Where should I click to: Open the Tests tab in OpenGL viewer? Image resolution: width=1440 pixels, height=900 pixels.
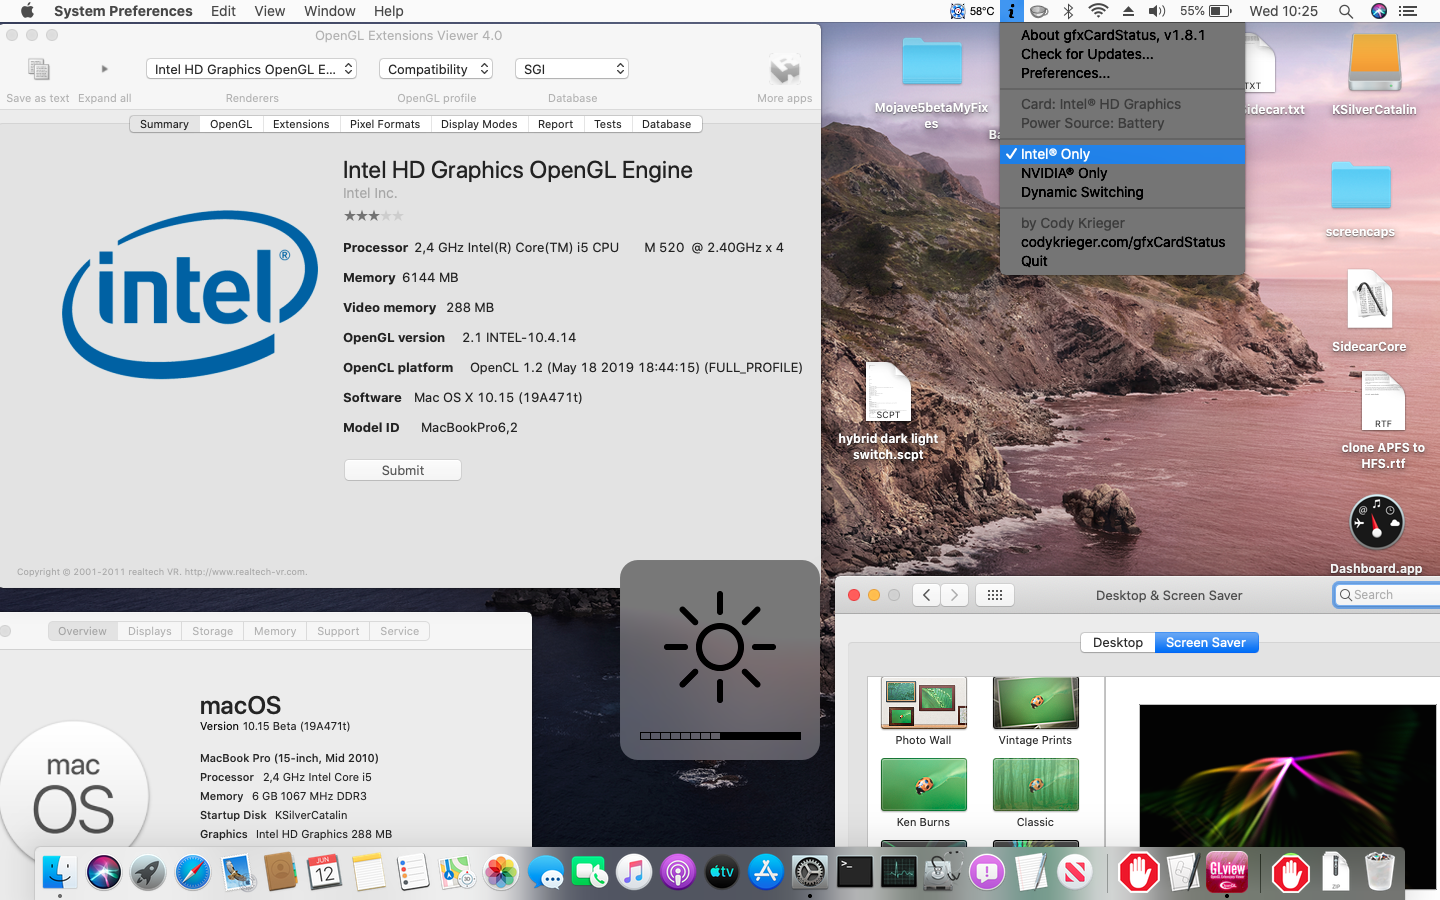click(x=608, y=124)
